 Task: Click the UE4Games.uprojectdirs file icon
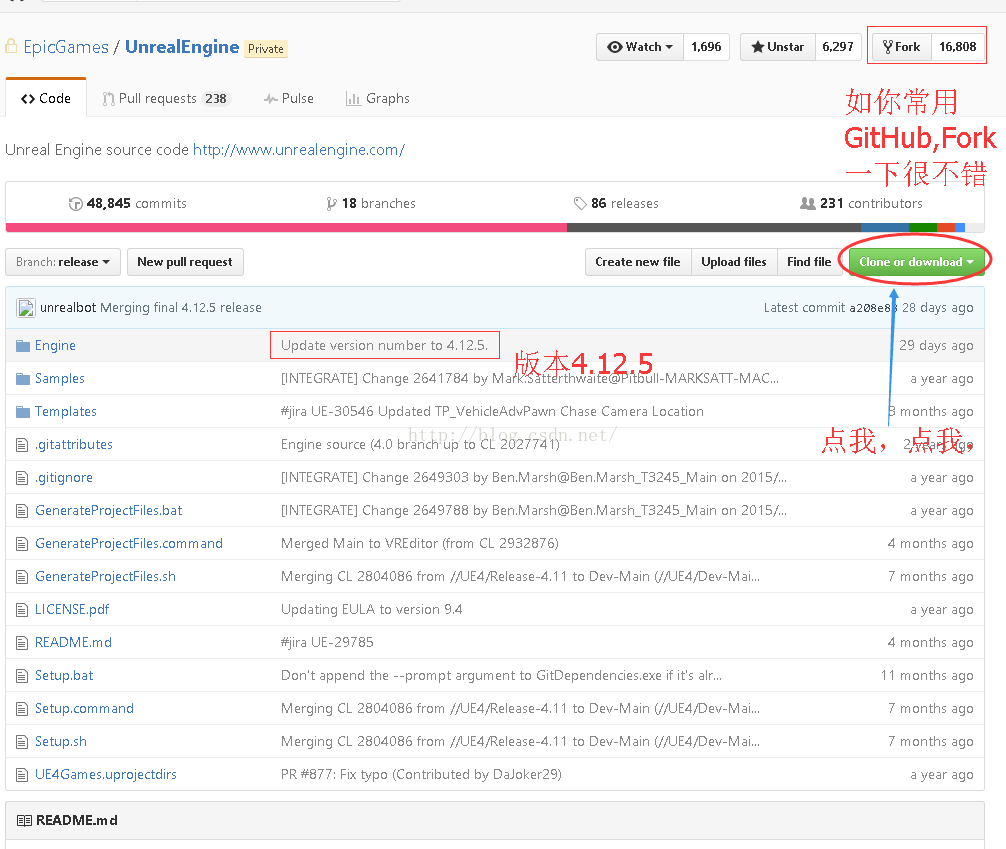[22, 775]
